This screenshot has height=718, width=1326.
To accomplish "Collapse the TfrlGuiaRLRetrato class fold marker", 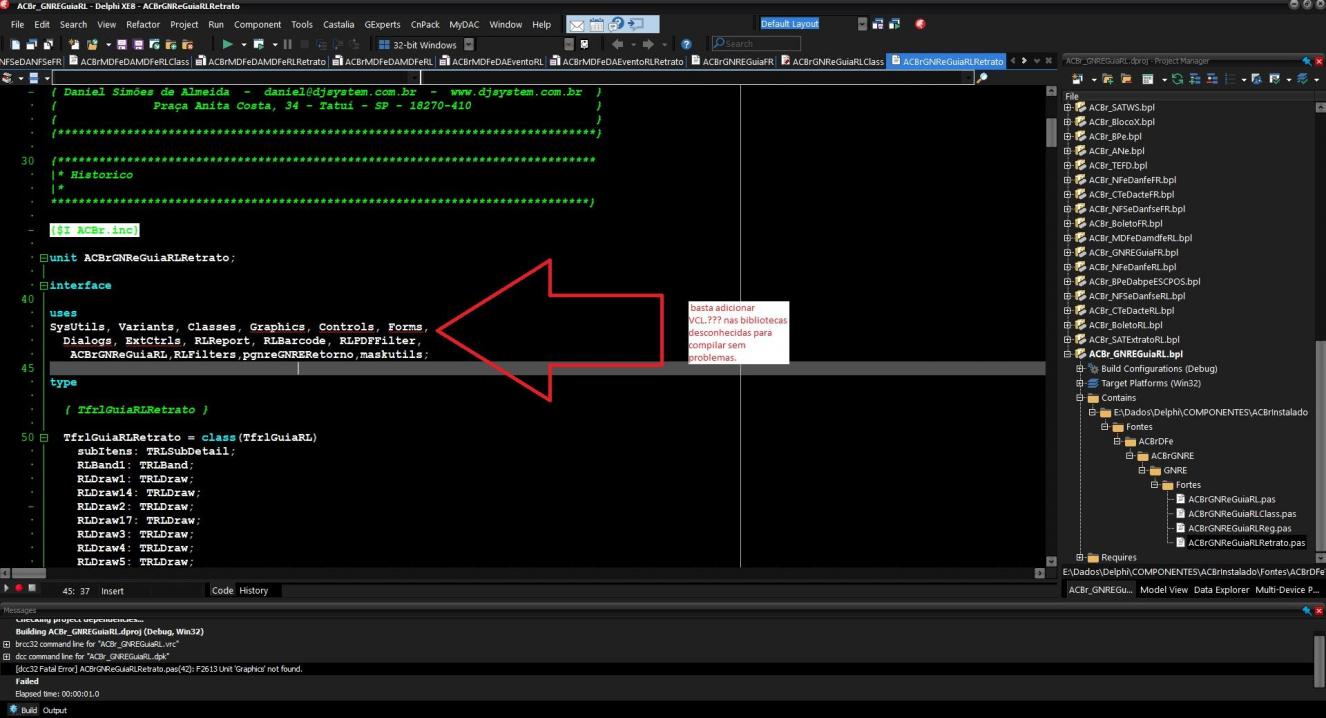I will coord(43,438).
